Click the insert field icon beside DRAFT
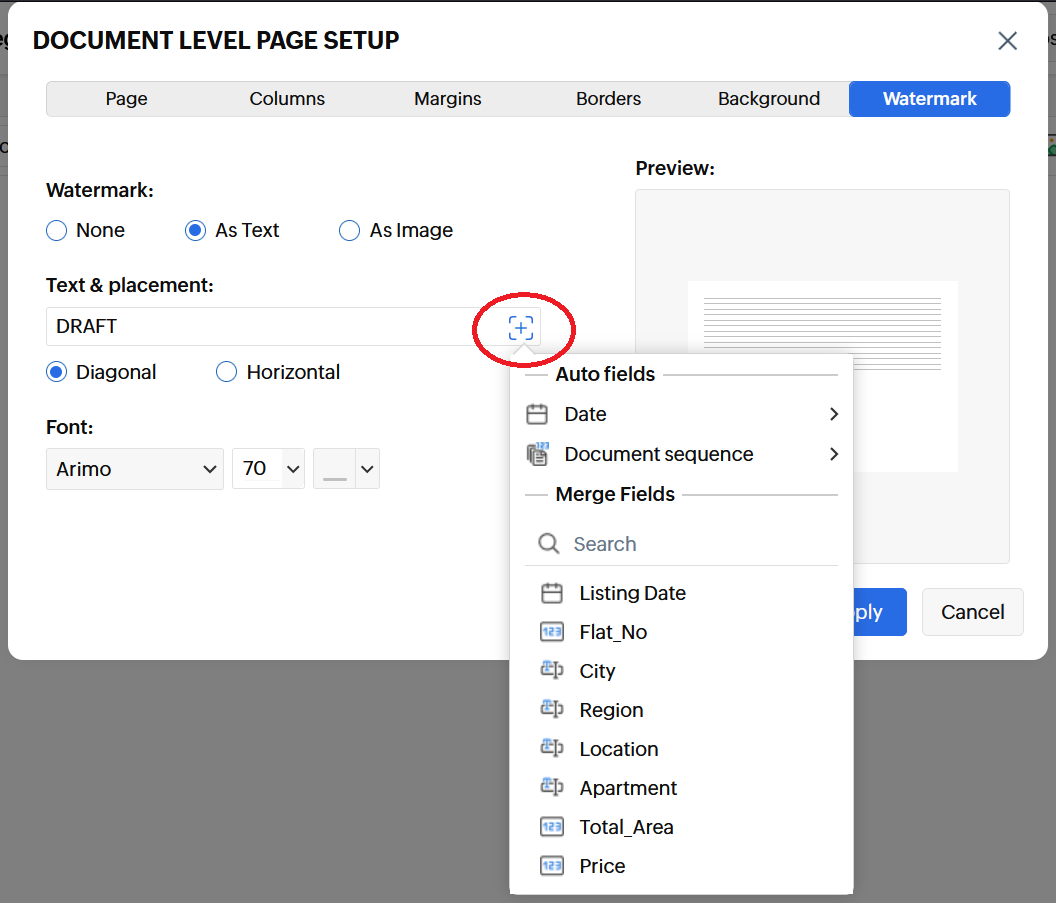The width and height of the screenshot is (1056, 903). (521, 328)
